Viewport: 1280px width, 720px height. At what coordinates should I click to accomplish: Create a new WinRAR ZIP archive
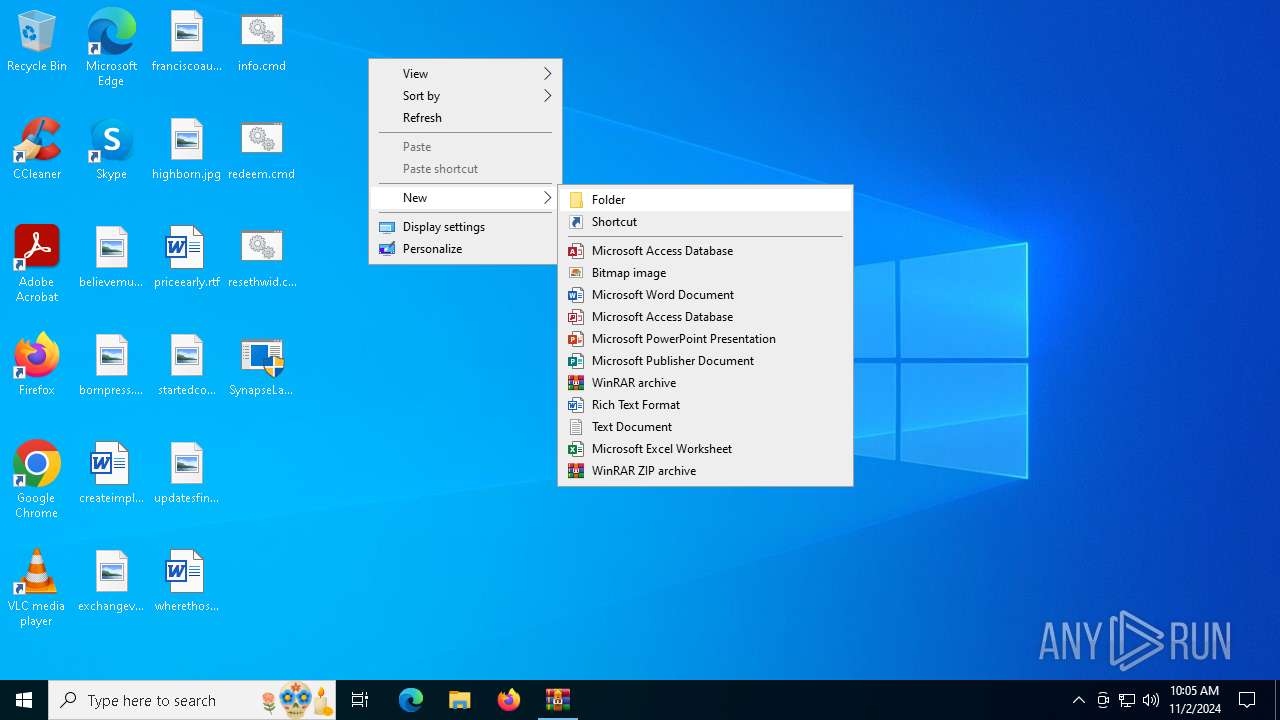pyautogui.click(x=705, y=471)
